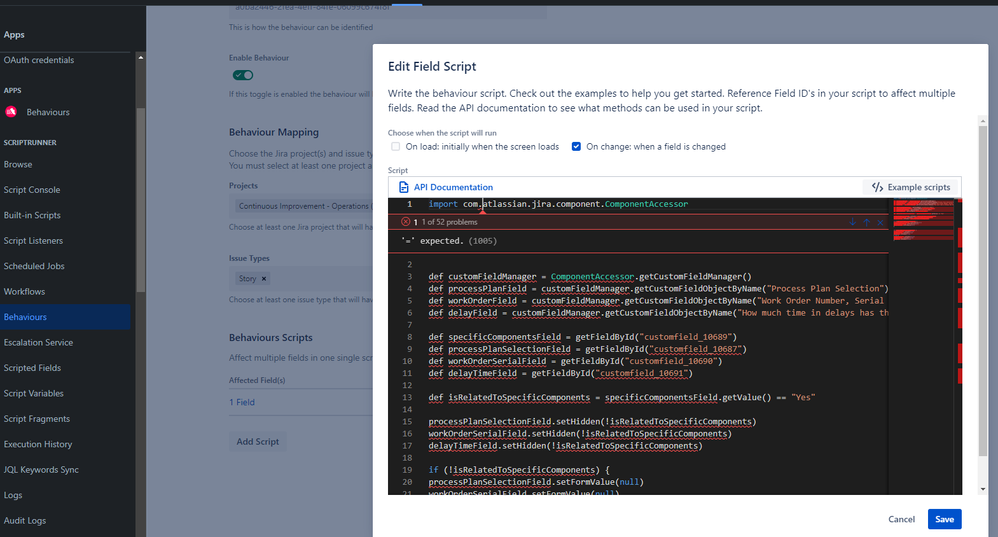Screen dimensions: 998x537
Task: Click the "1 of 52 problems" text
Action: (x=449, y=222)
